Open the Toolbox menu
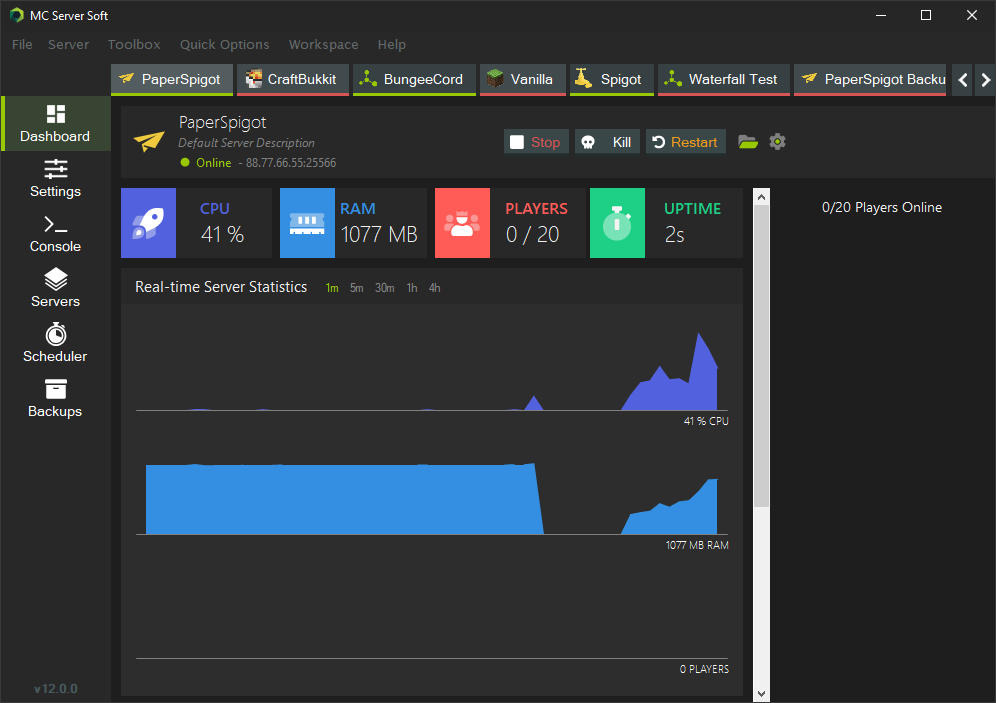 pyautogui.click(x=134, y=44)
